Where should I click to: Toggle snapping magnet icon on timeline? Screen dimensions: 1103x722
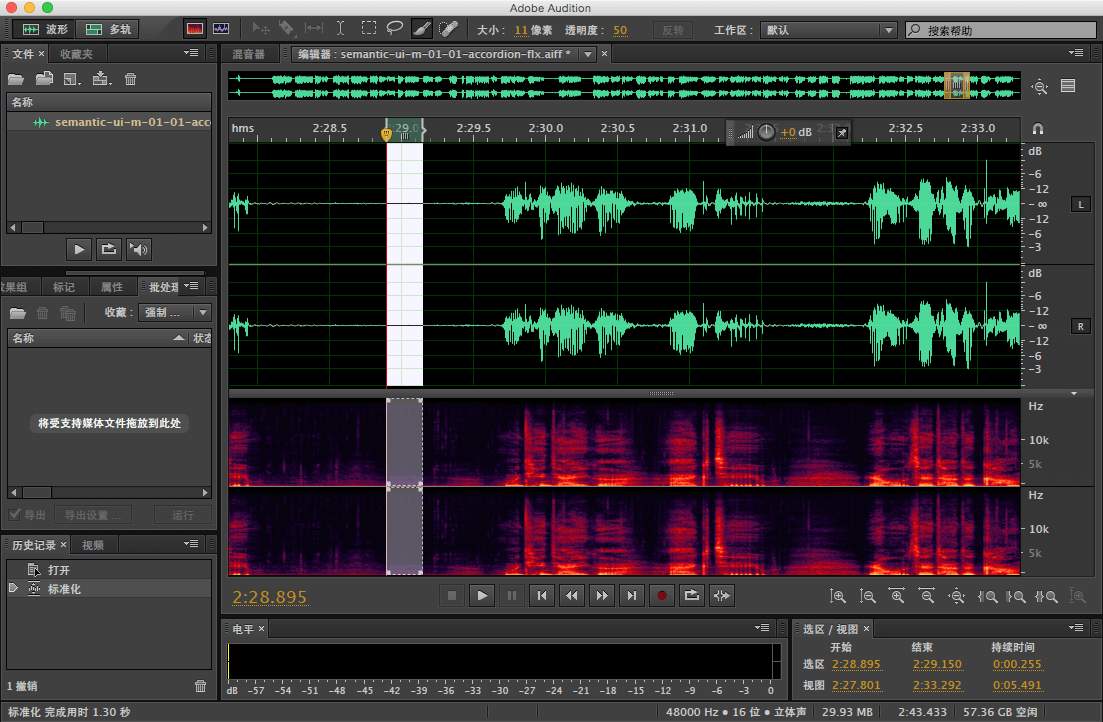tap(1038, 129)
